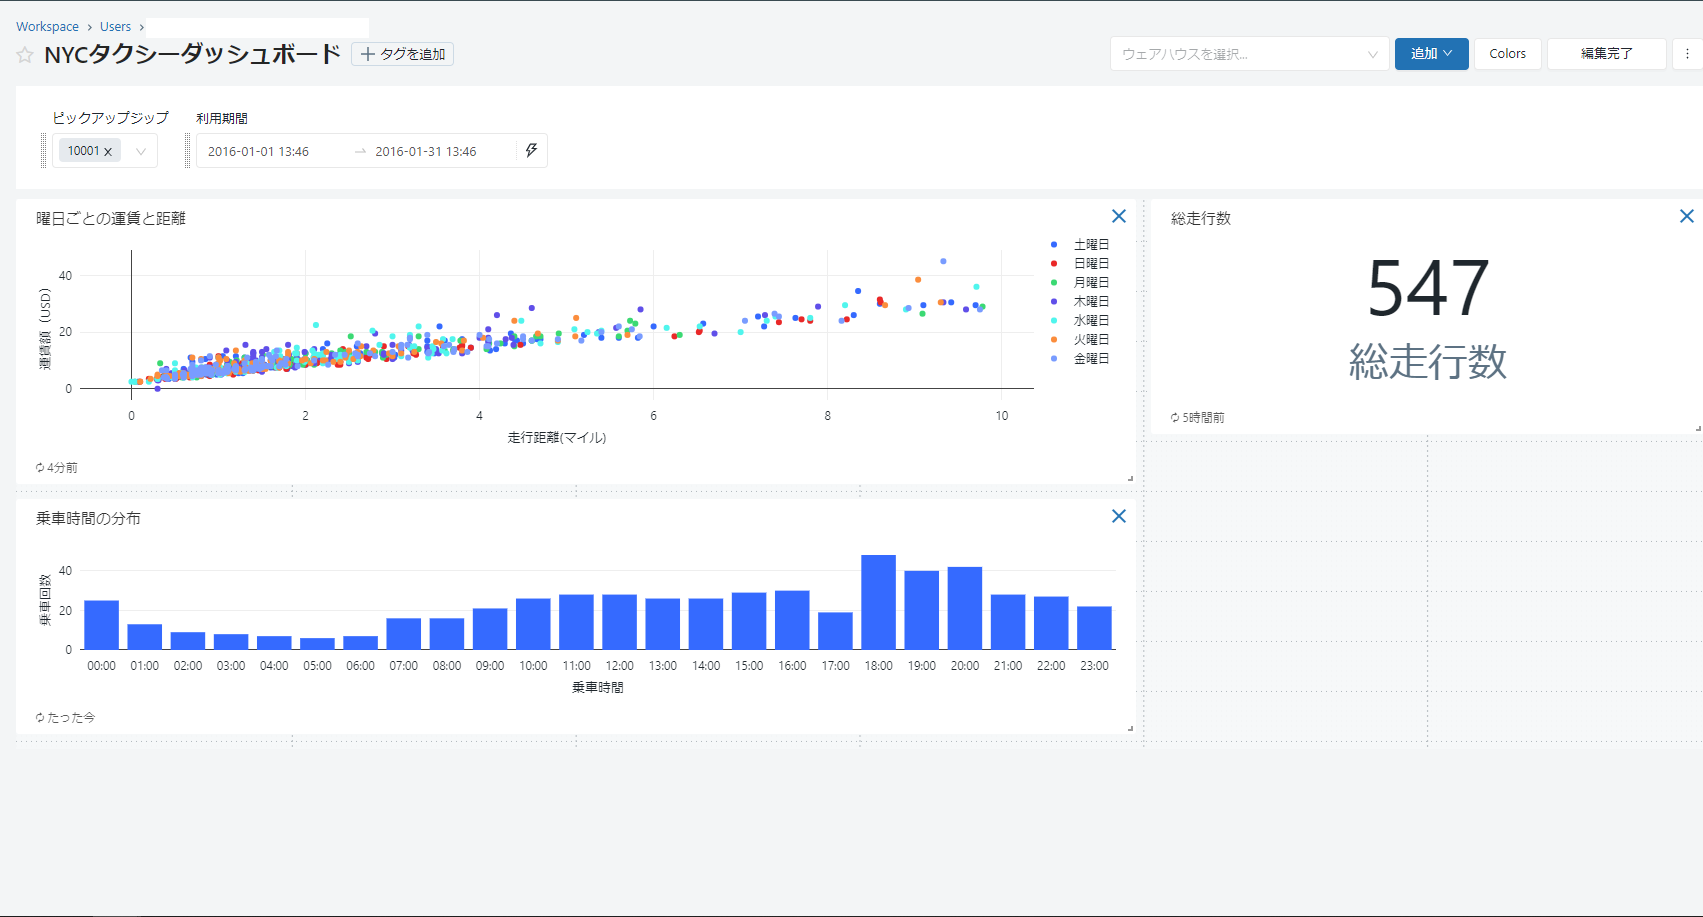The height and width of the screenshot is (917, 1703).
Task: Go to Workspace in the breadcrumb
Action: (x=47, y=27)
